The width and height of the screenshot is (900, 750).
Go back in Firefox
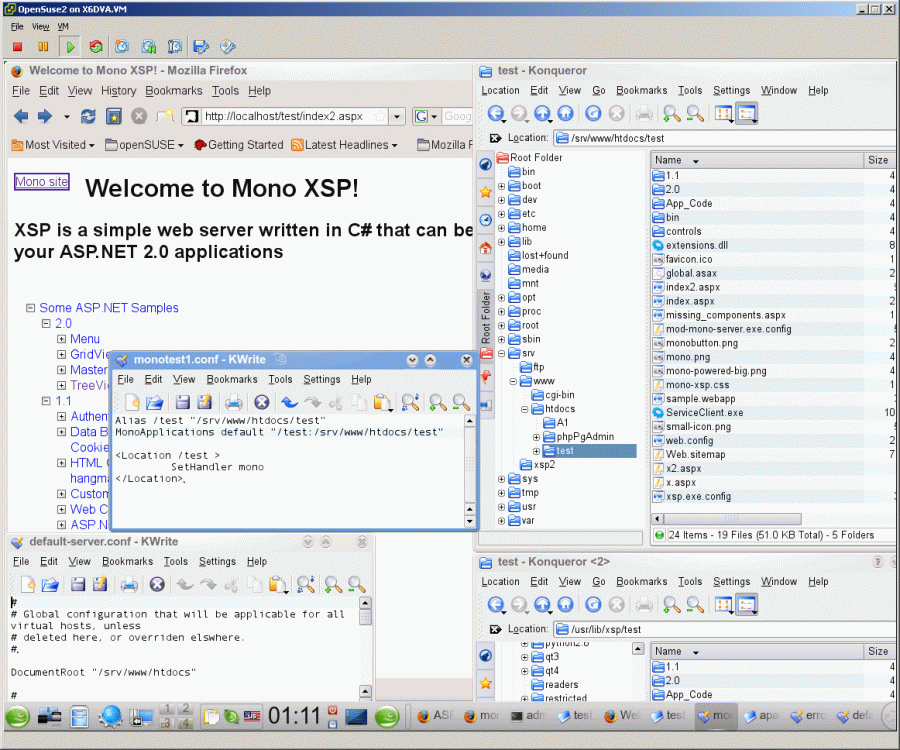(21, 116)
